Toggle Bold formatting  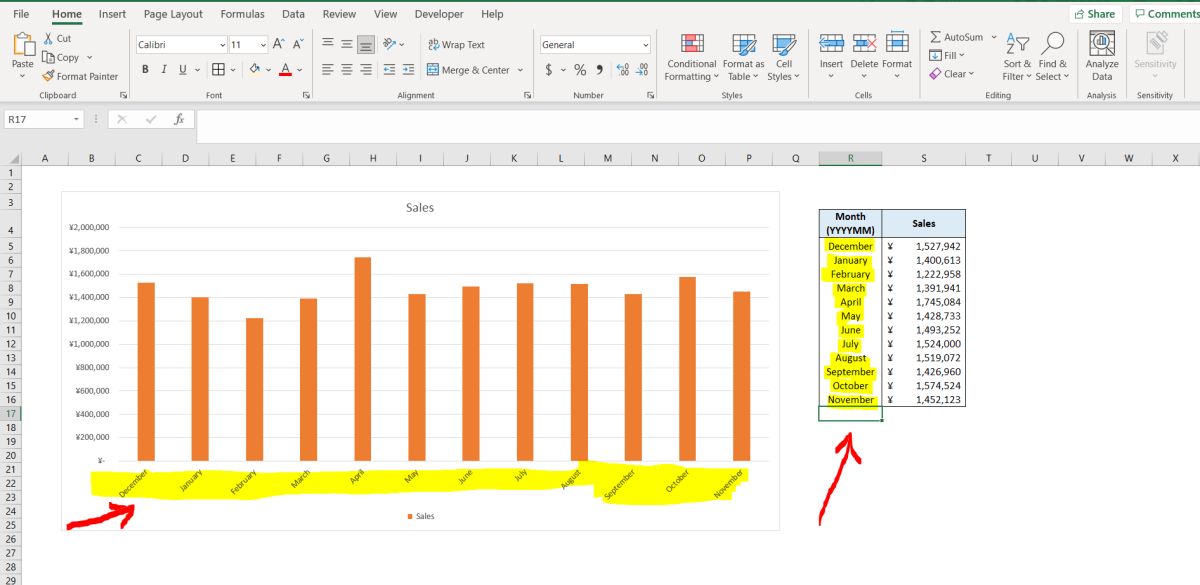[146, 69]
